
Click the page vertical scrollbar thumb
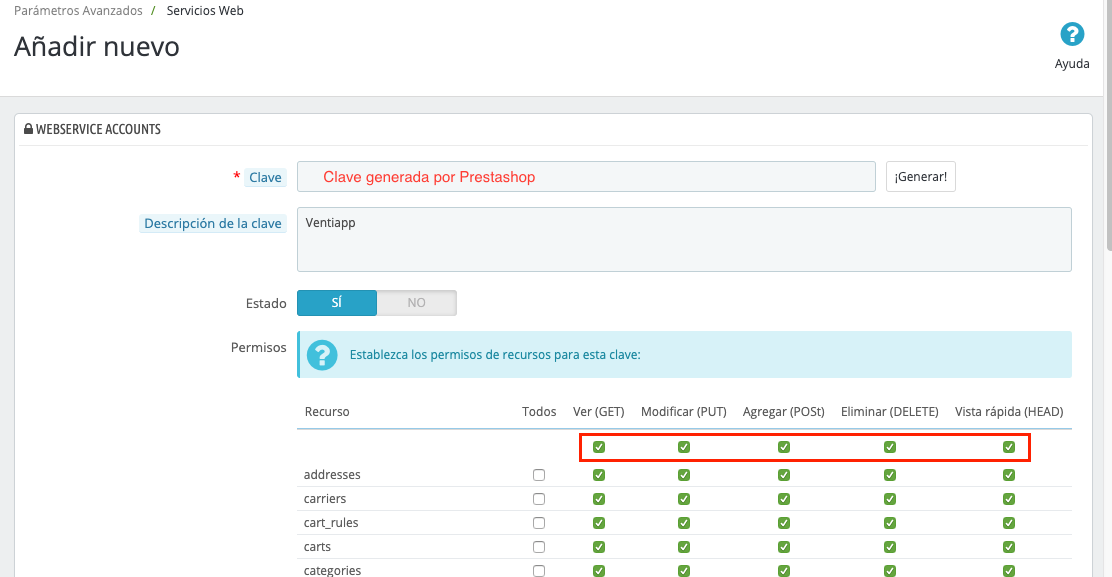pyautogui.click(x=1108, y=125)
